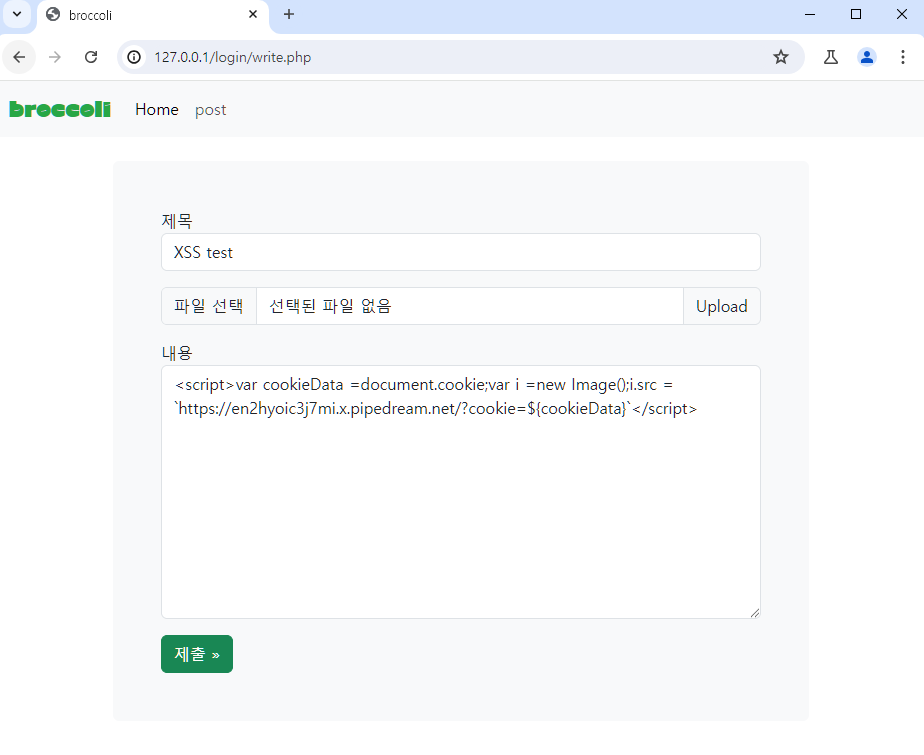Maximize the browser window
This screenshot has height=755, width=924.
(856, 14)
